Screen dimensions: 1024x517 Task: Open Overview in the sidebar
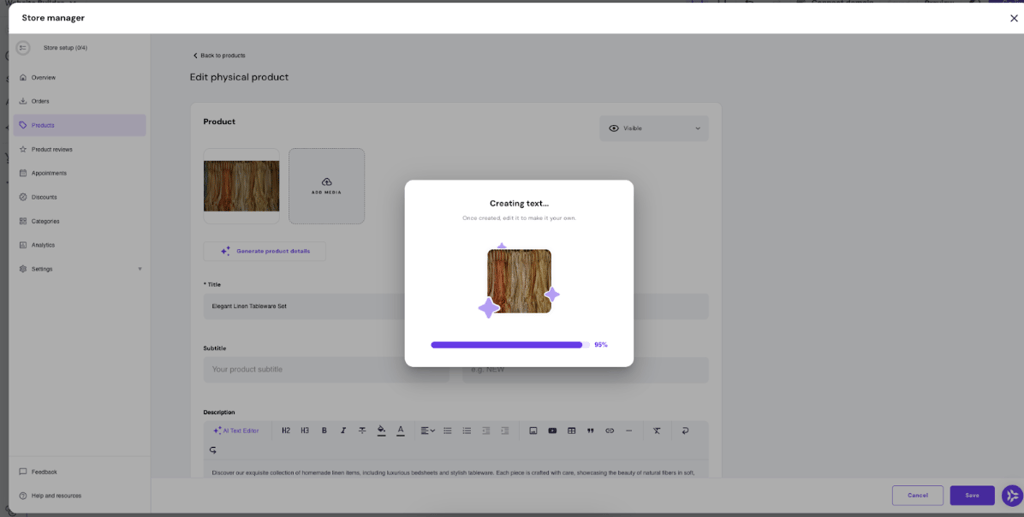point(80,78)
